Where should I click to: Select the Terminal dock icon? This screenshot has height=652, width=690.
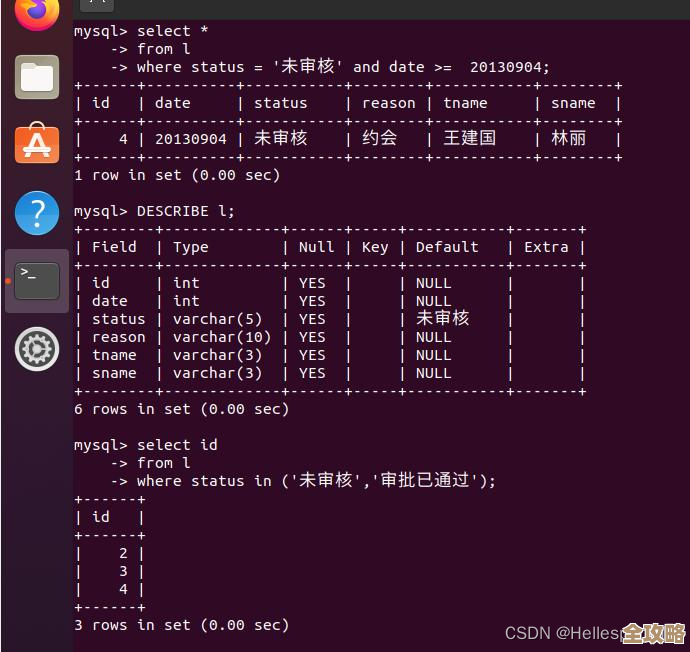pyautogui.click(x=37, y=281)
